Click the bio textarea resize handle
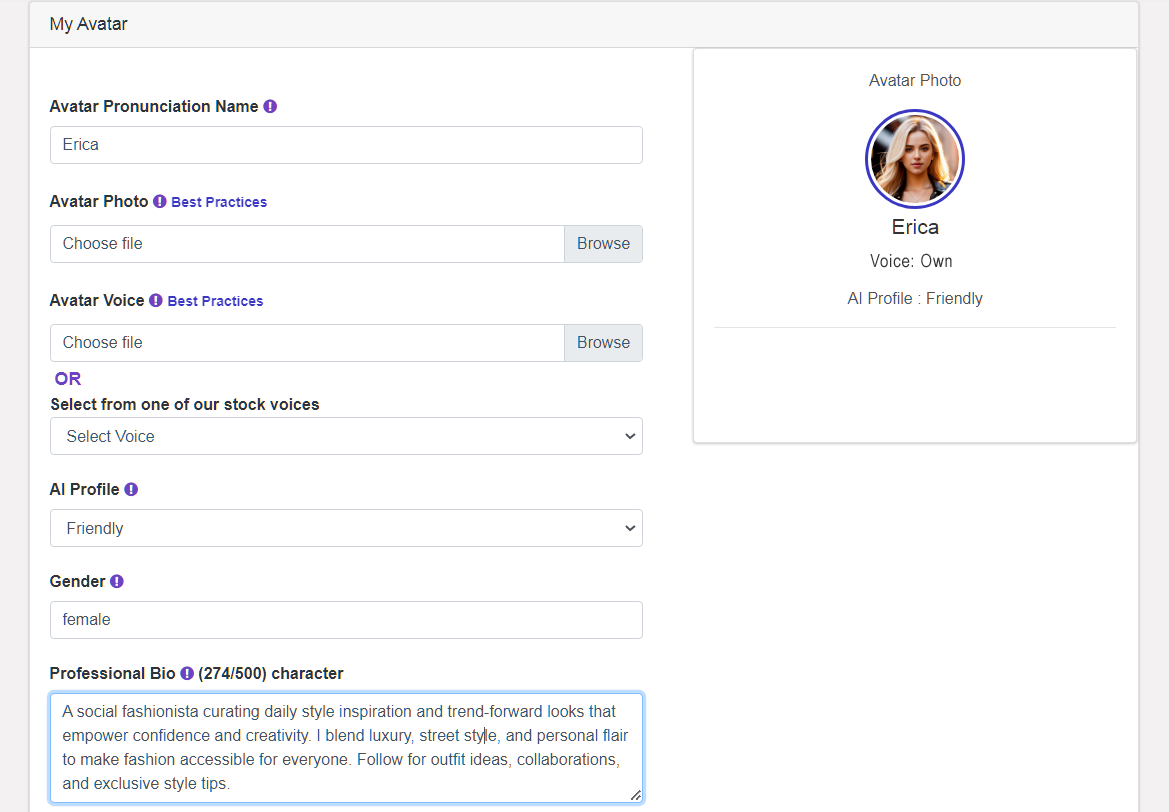This screenshot has width=1169, height=812. [636, 796]
